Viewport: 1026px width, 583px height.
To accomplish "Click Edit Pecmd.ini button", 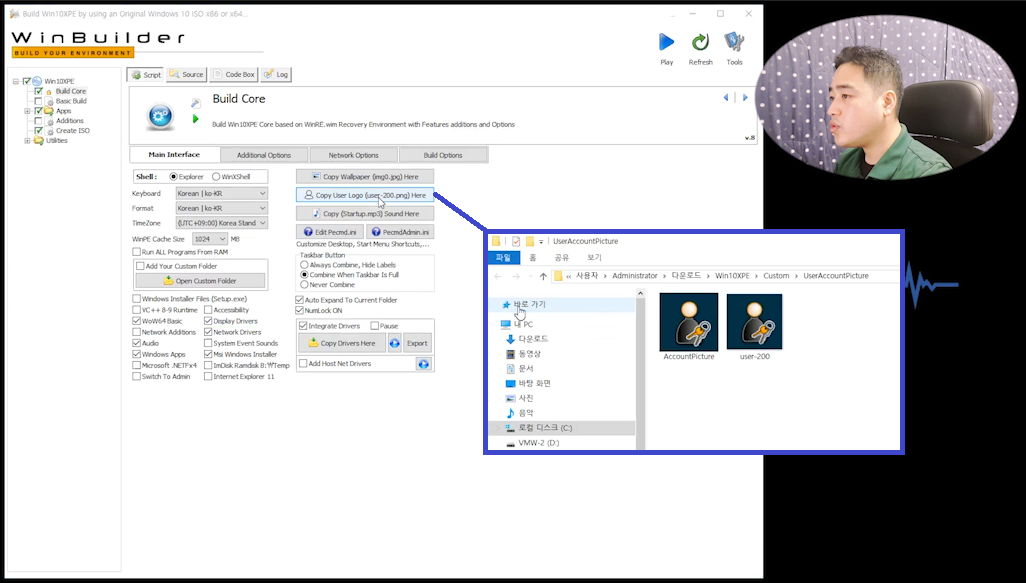I will pyautogui.click(x=330, y=232).
